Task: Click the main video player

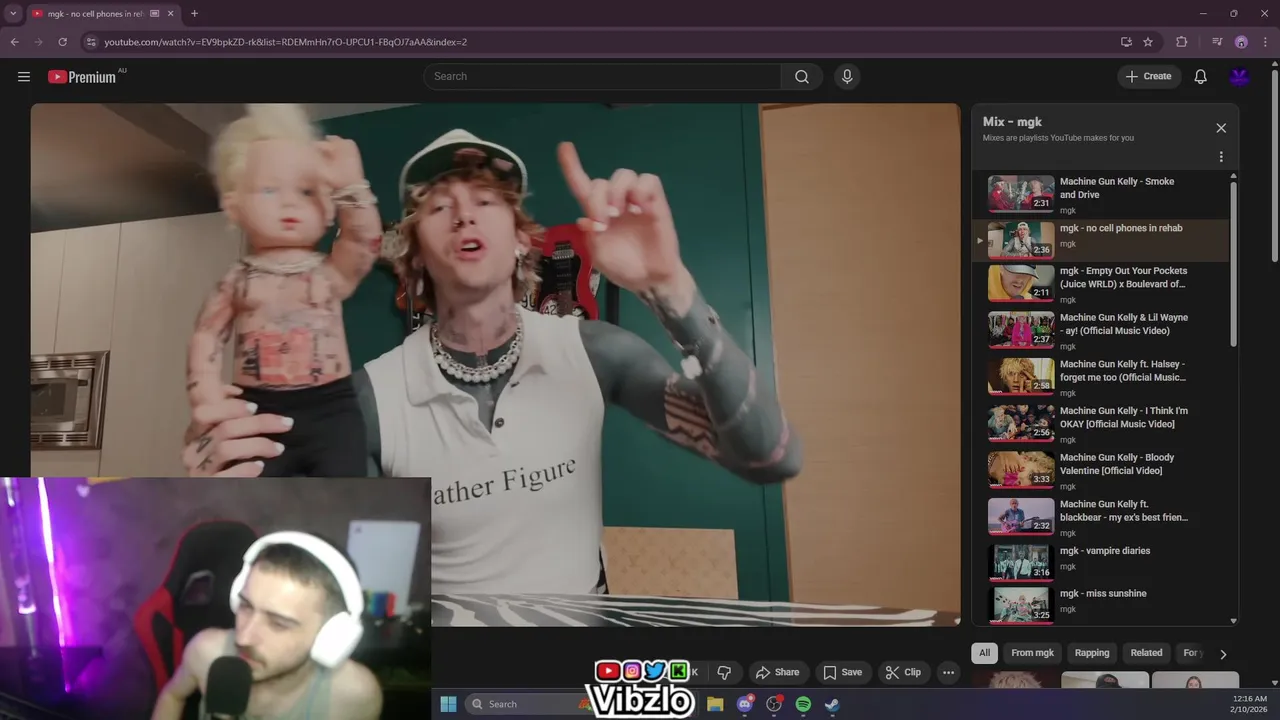Action: coord(495,365)
